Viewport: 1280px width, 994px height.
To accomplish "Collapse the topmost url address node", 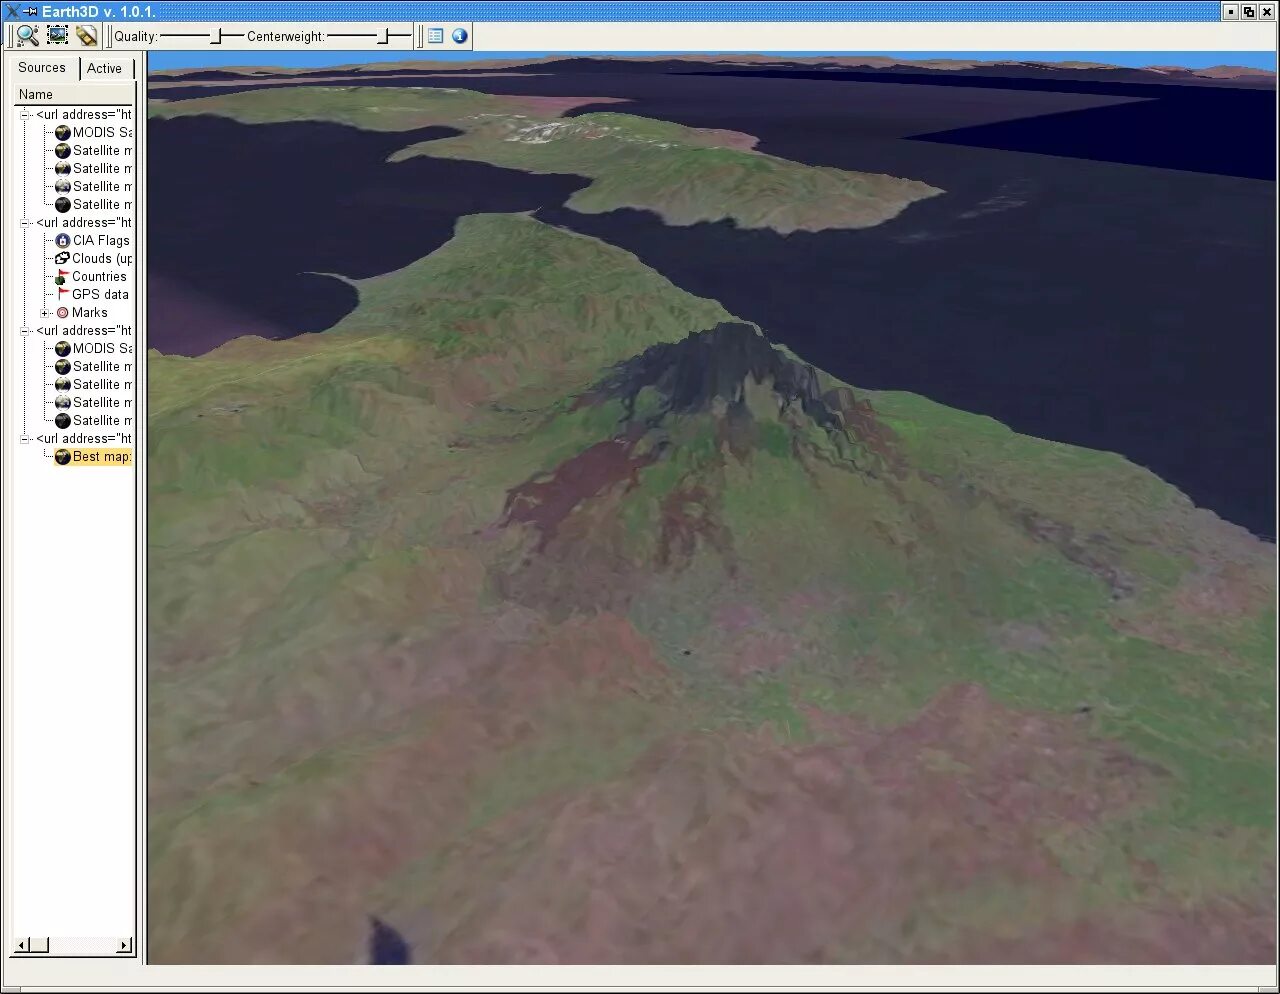I will [25, 115].
